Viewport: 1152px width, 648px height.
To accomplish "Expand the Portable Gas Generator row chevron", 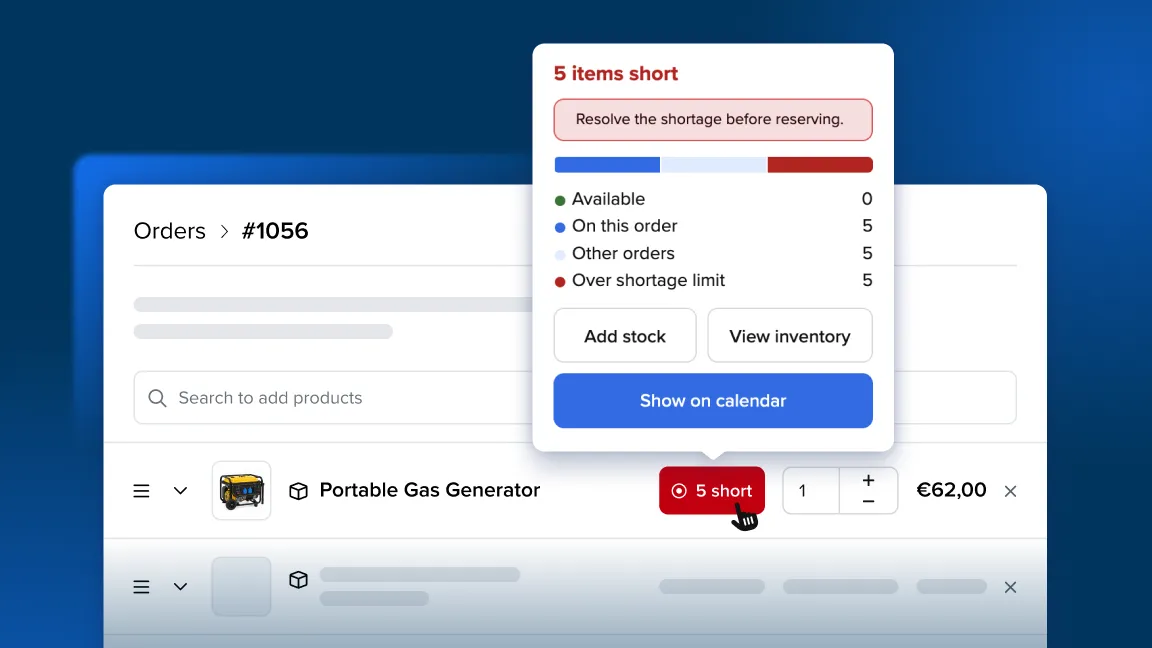I will point(180,491).
